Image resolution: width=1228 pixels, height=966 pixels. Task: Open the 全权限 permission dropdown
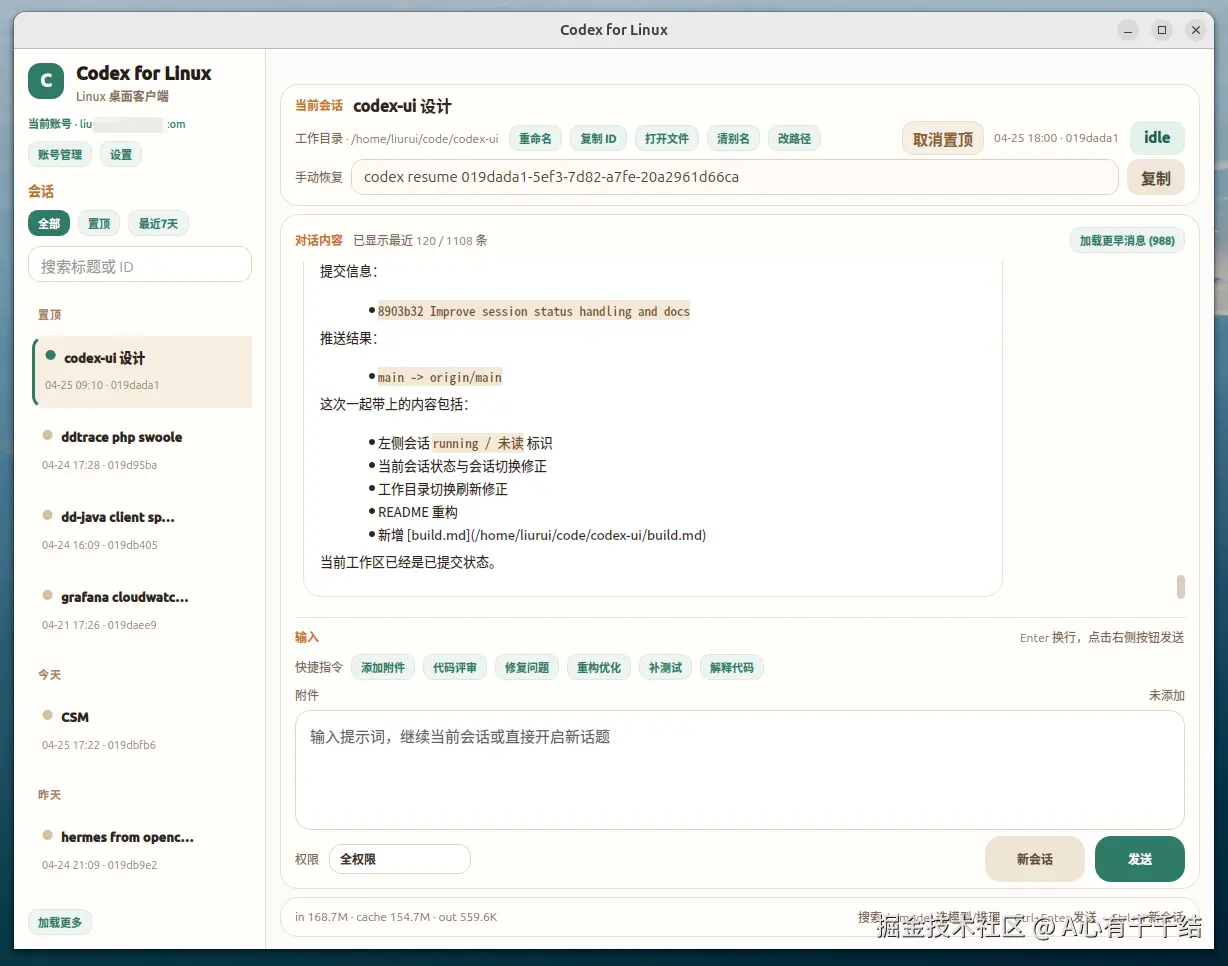(399, 859)
